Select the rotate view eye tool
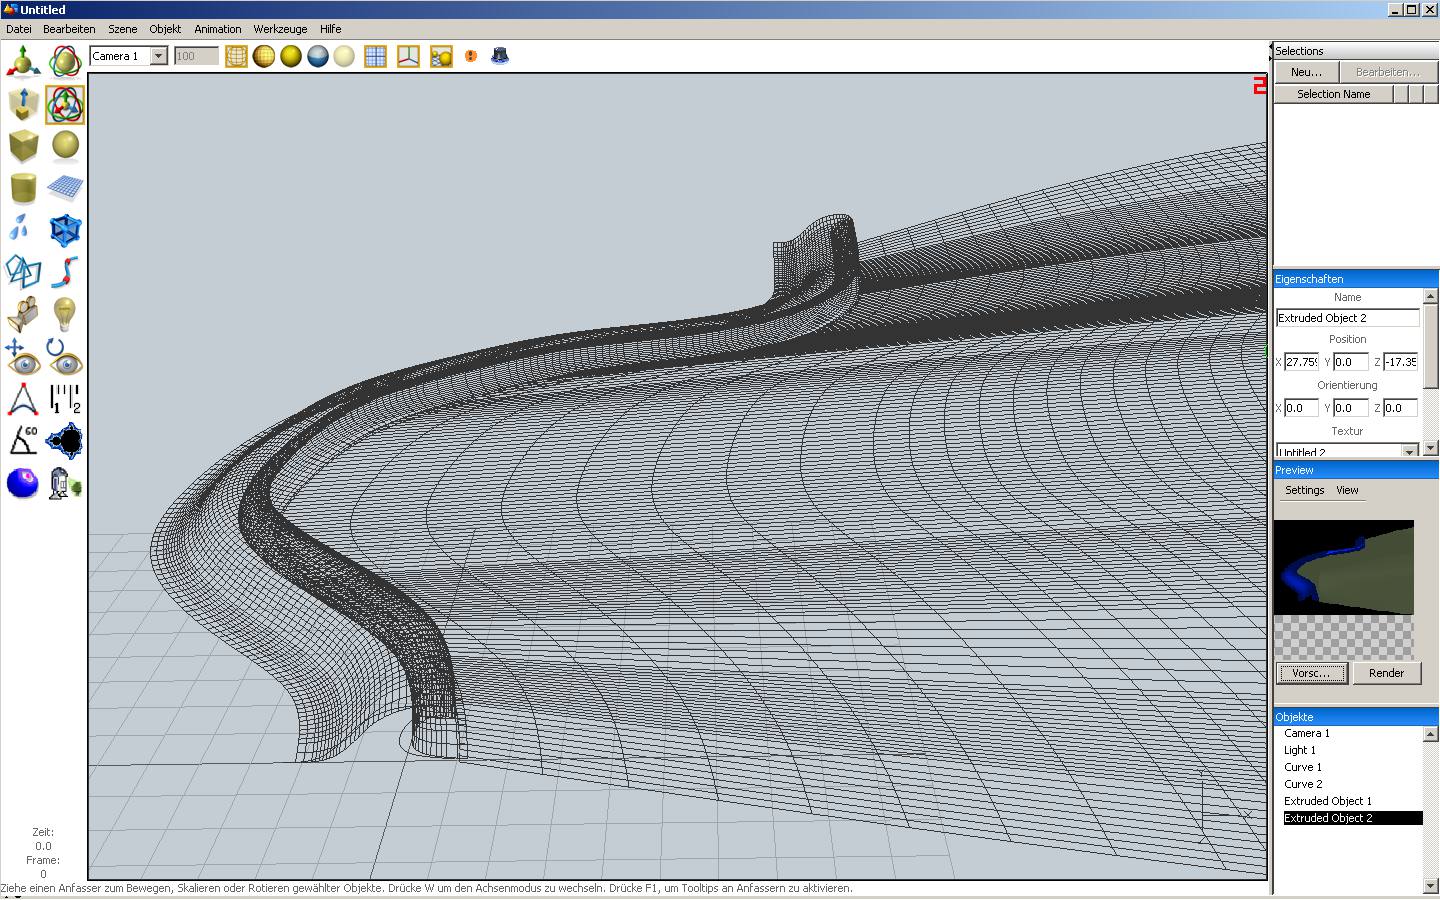This screenshot has height=900, width=1440. (65, 356)
